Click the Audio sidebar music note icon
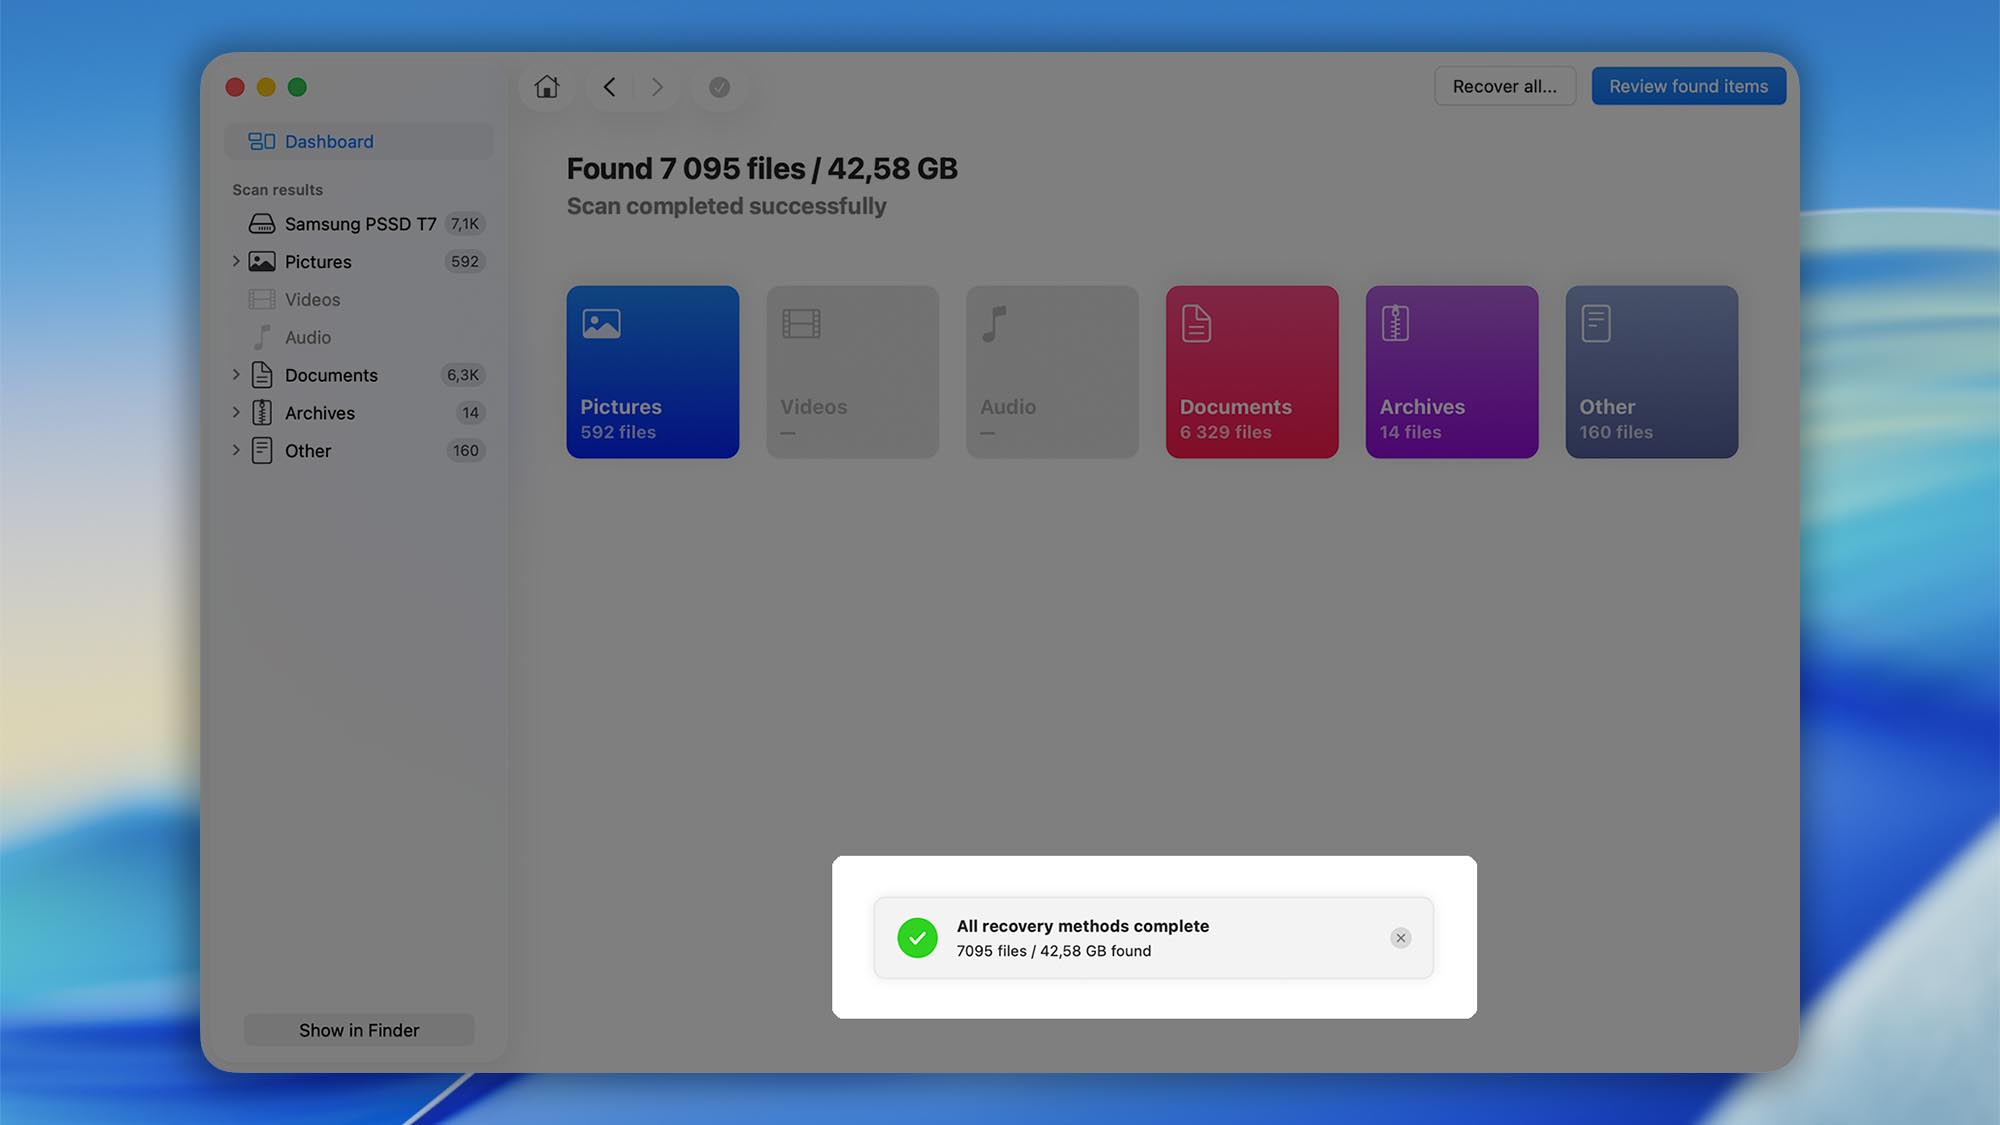 262,337
